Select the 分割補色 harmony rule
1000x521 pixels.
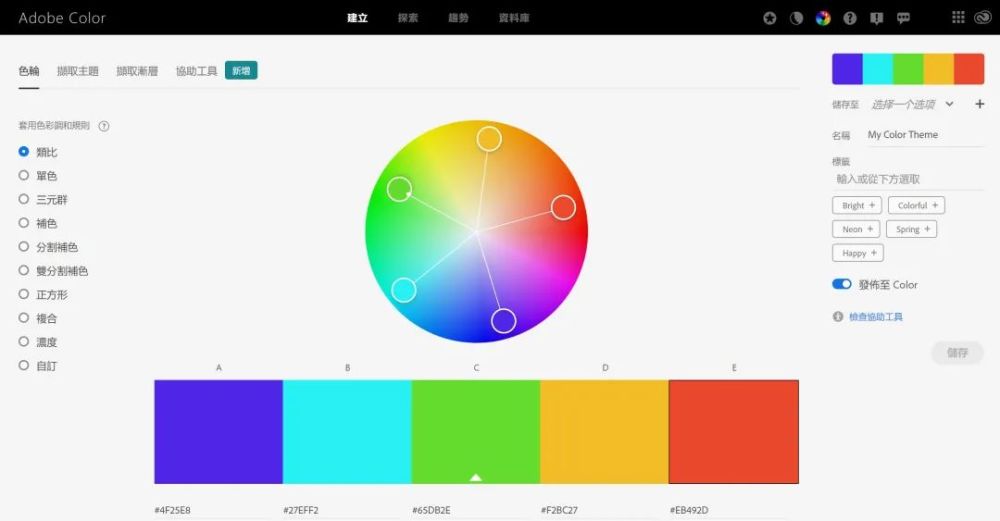click(24, 246)
